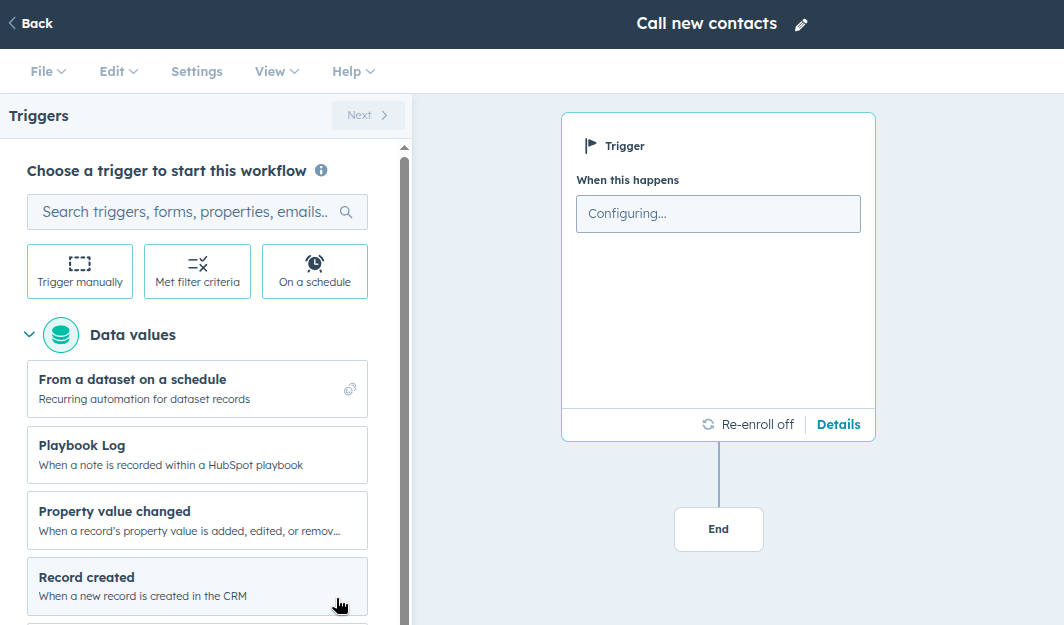
Task: Toggle the Re-enroll off setting
Action: 748,424
